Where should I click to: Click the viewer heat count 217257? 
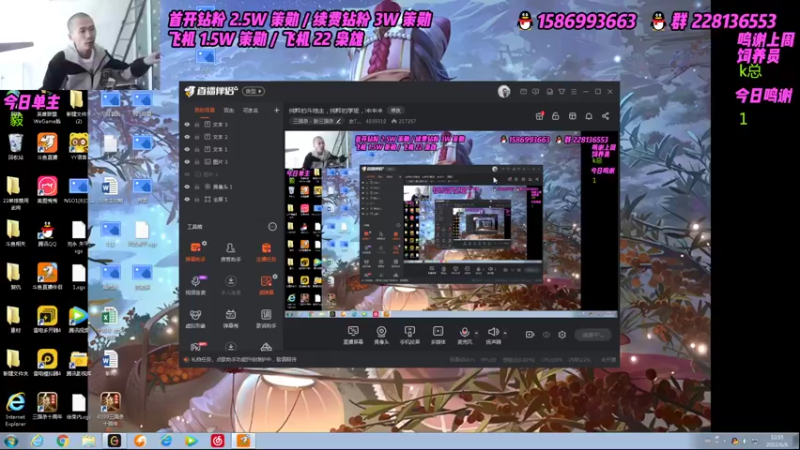point(403,121)
